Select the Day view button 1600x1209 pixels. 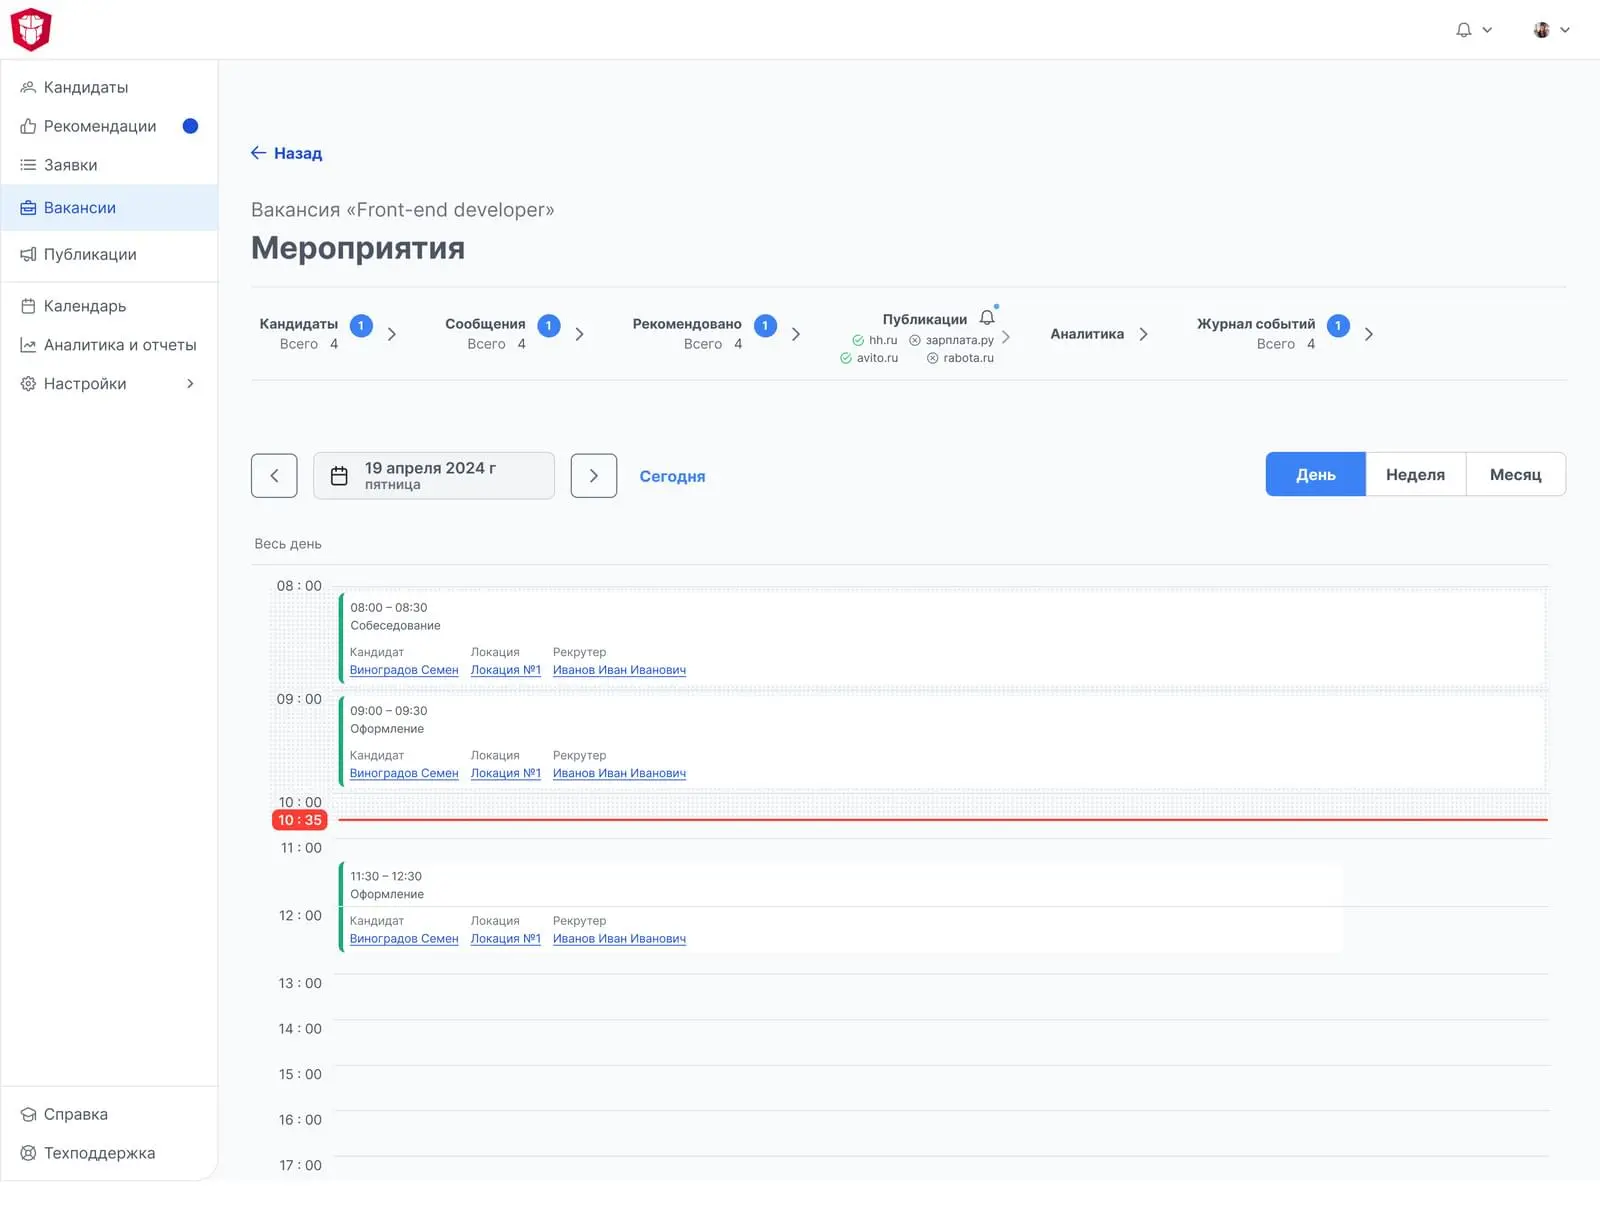(x=1315, y=475)
